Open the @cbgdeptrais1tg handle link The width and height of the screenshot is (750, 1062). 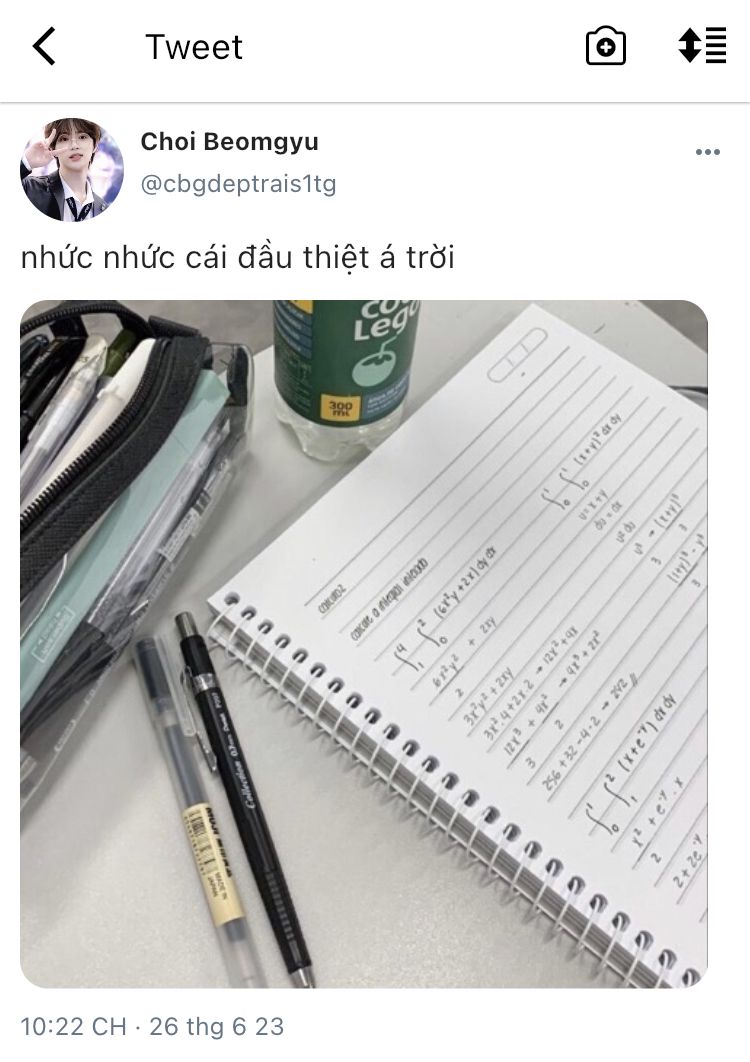[238, 184]
